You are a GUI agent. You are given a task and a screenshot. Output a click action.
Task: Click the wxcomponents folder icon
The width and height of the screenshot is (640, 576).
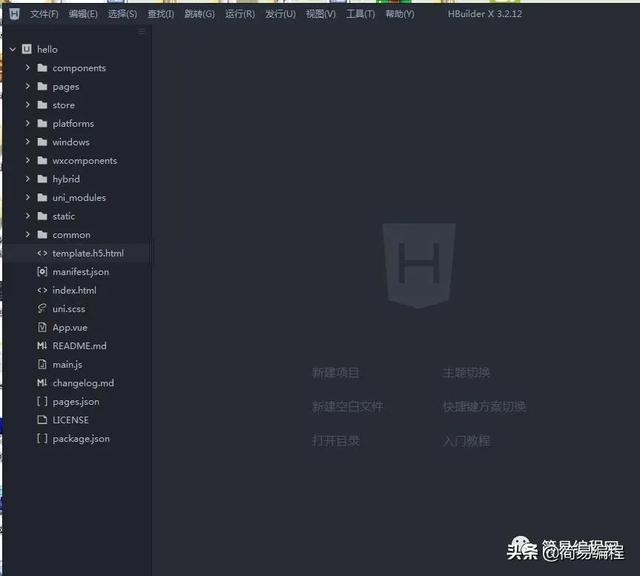point(42,160)
